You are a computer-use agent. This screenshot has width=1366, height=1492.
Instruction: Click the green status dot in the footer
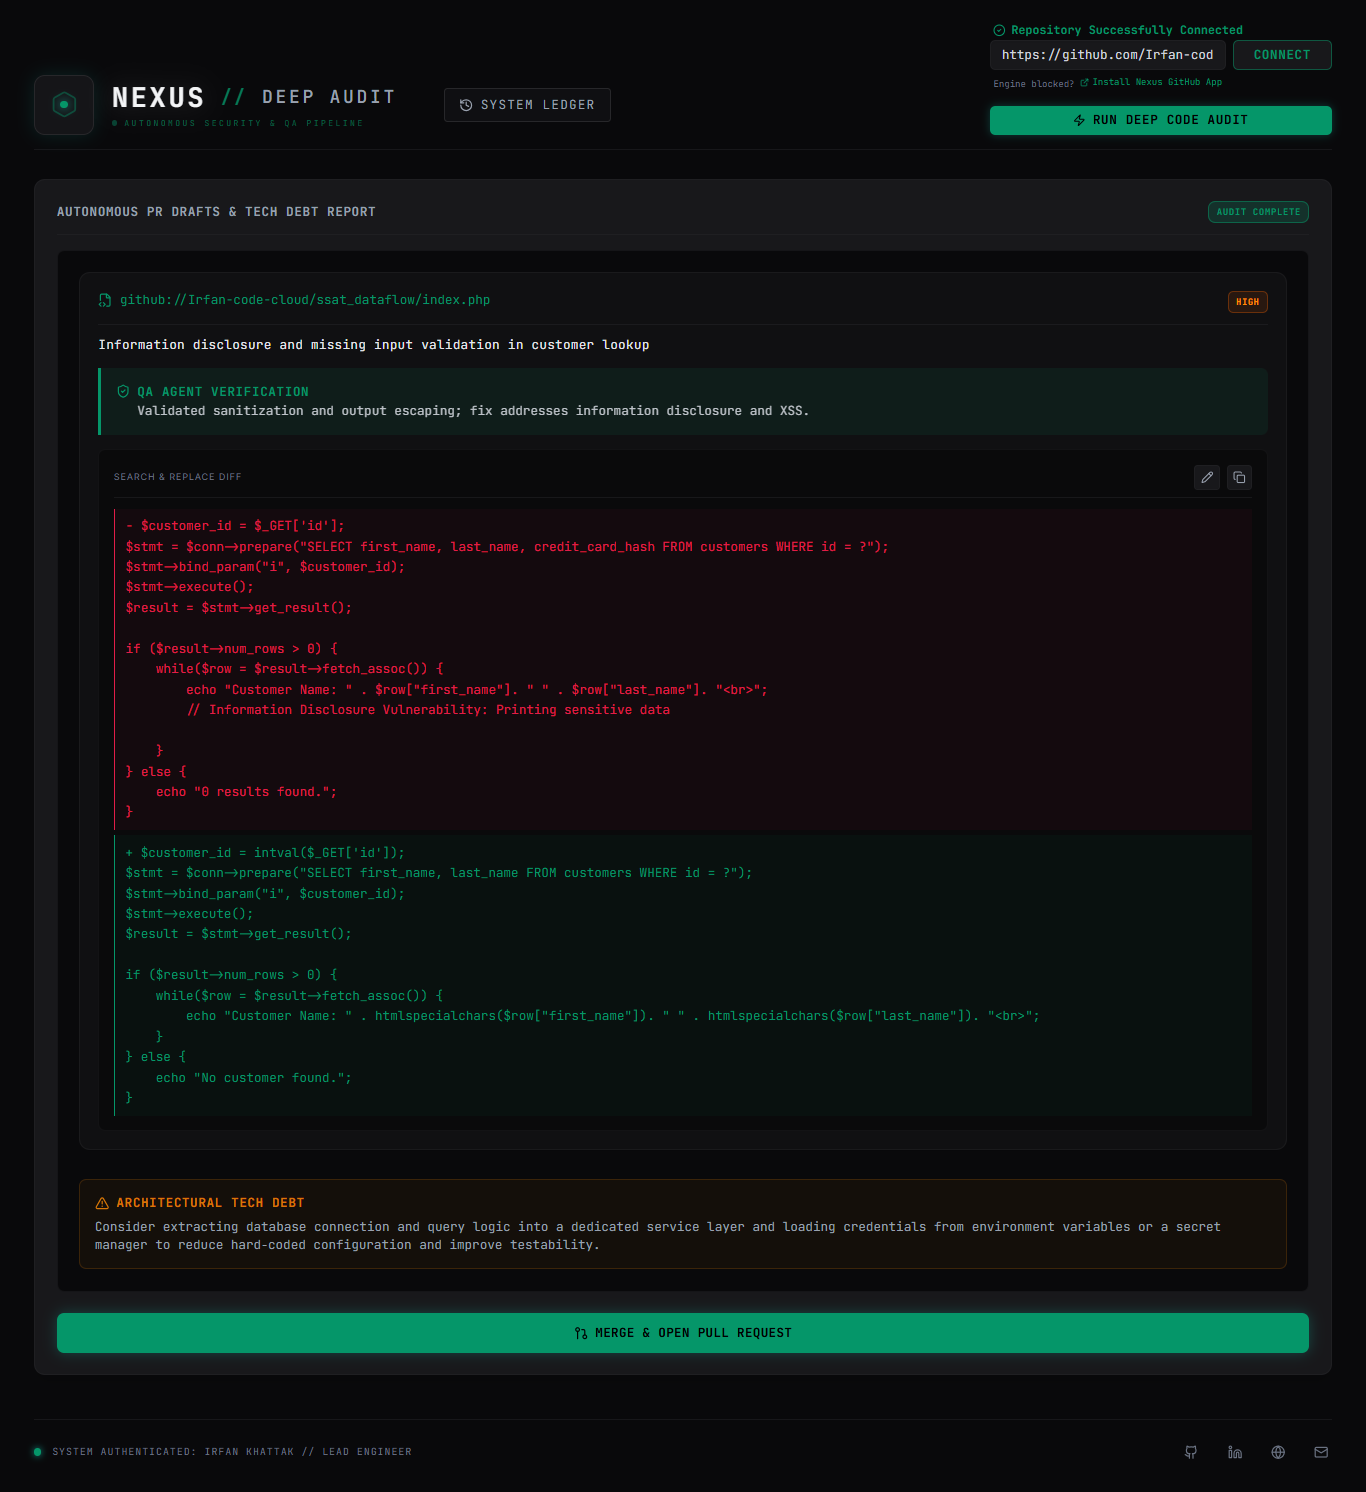point(38,1452)
